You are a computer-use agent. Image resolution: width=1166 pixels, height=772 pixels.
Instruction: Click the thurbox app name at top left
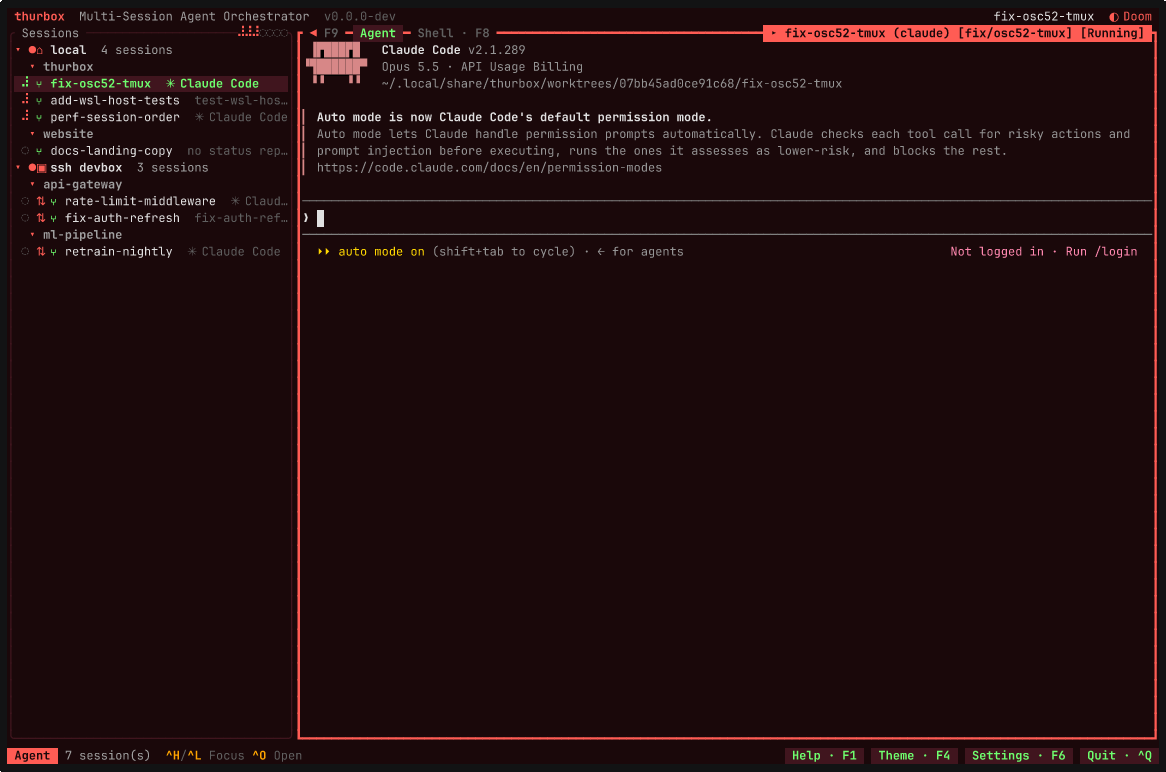pos(39,16)
